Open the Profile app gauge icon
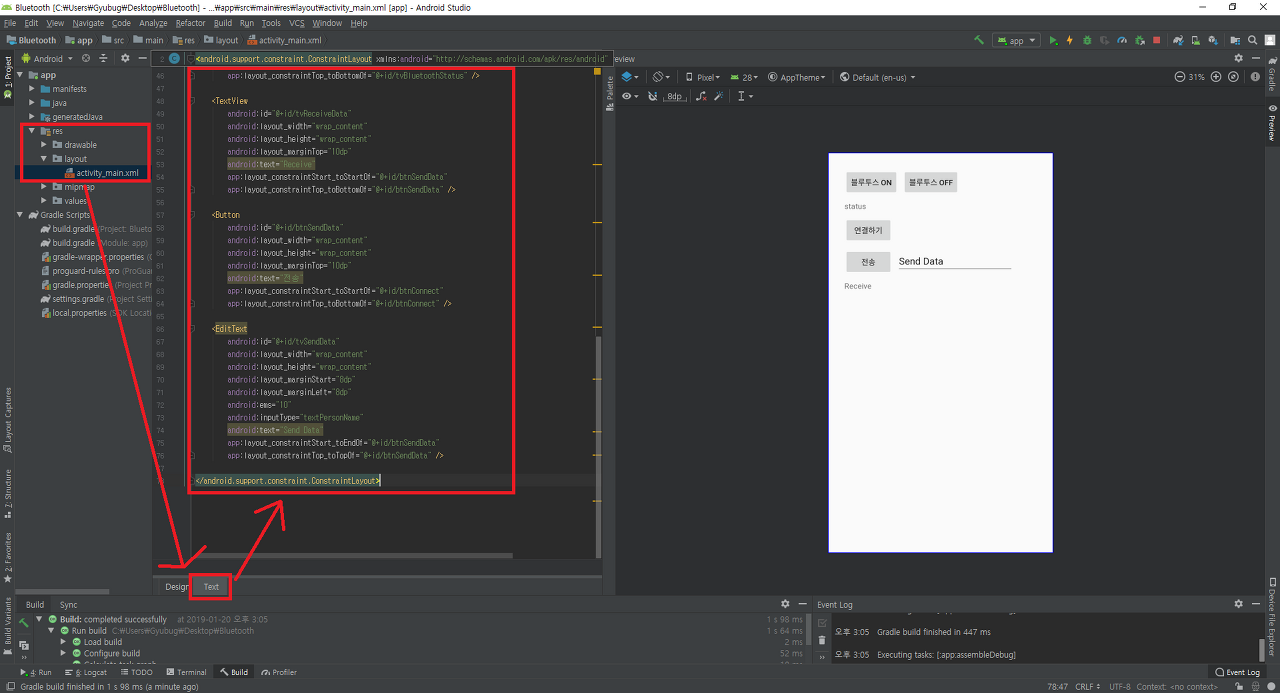Image resolution: width=1280 pixels, height=693 pixels. pos(1122,40)
